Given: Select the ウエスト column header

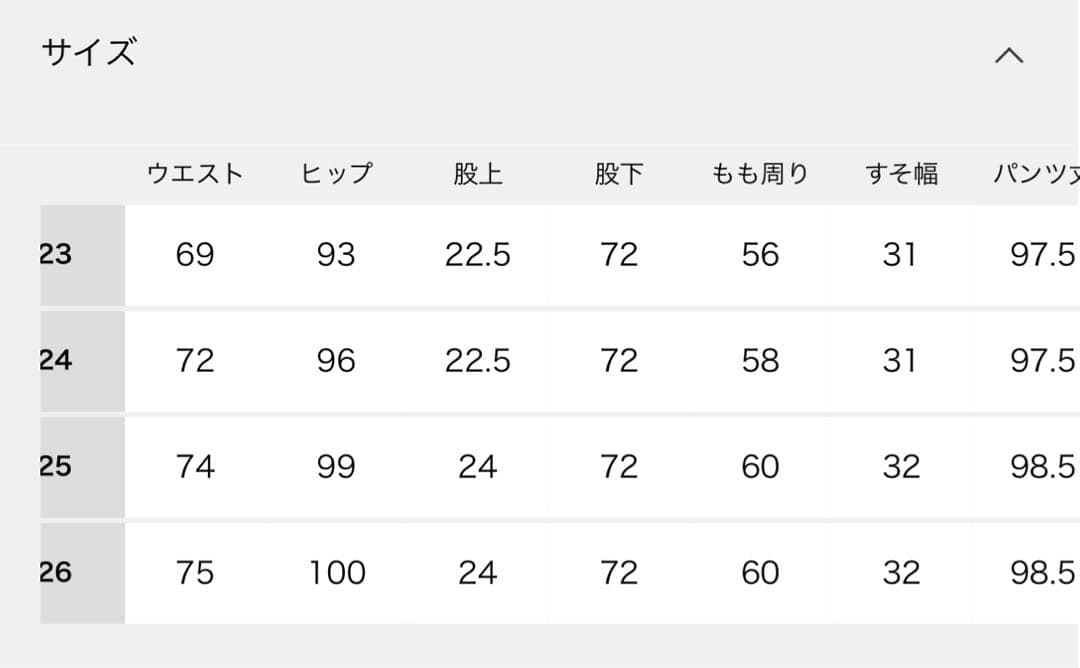Looking at the screenshot, I should (x=195, y=174).
